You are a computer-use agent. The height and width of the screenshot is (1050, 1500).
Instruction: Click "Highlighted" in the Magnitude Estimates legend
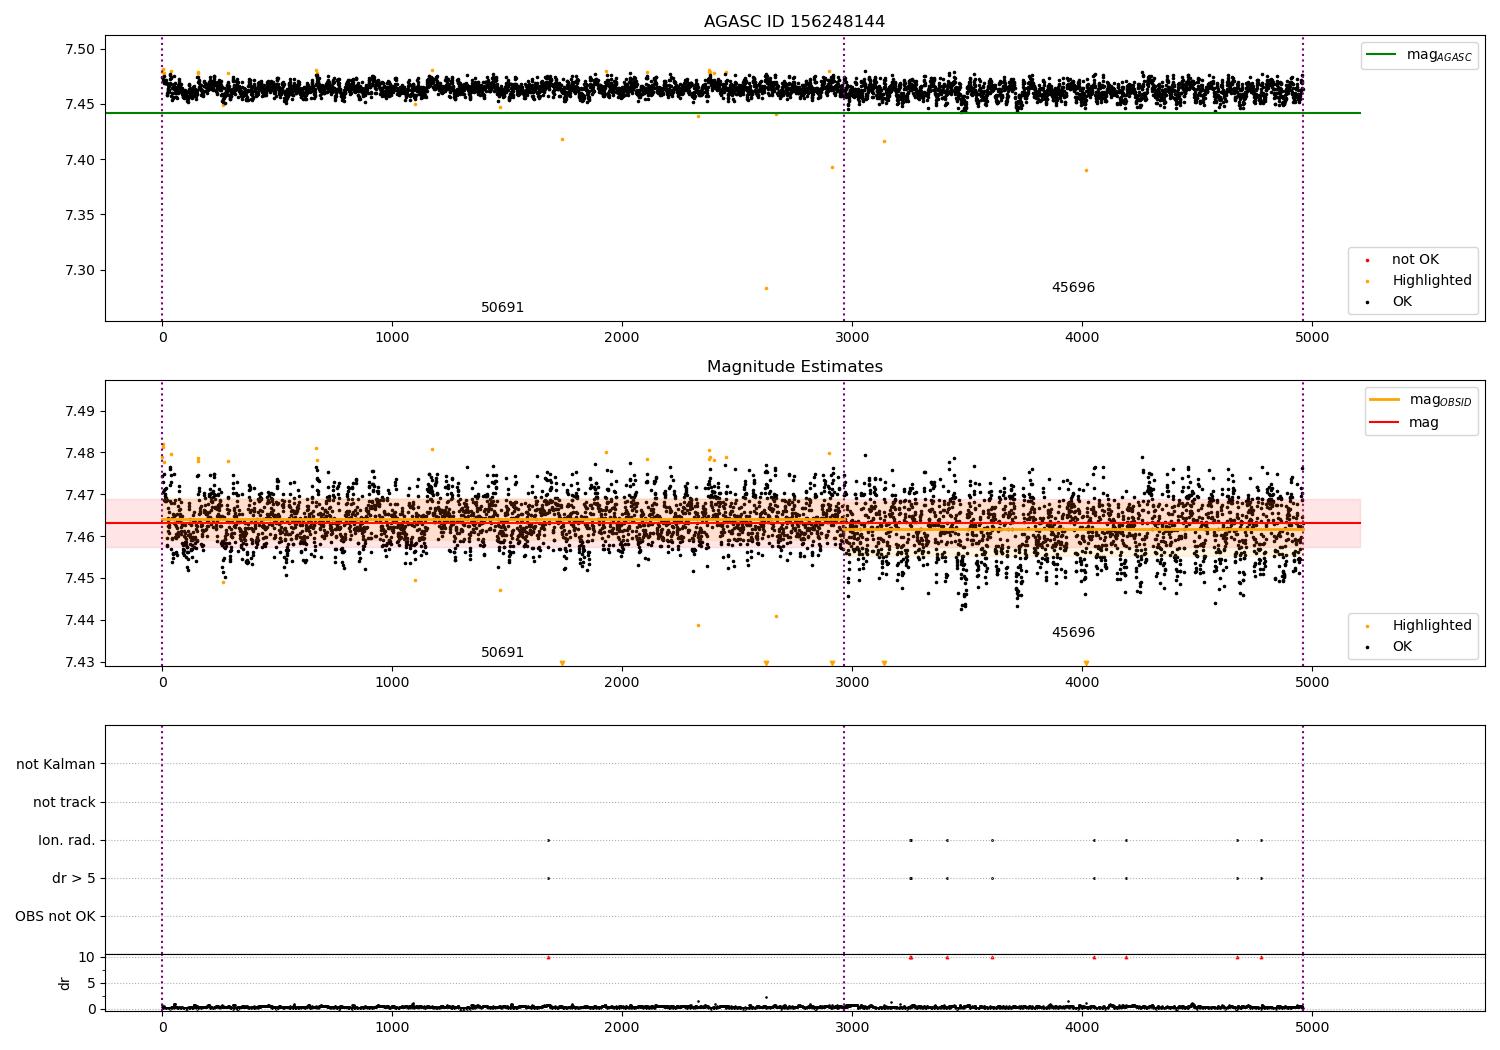click(1432, 626)
